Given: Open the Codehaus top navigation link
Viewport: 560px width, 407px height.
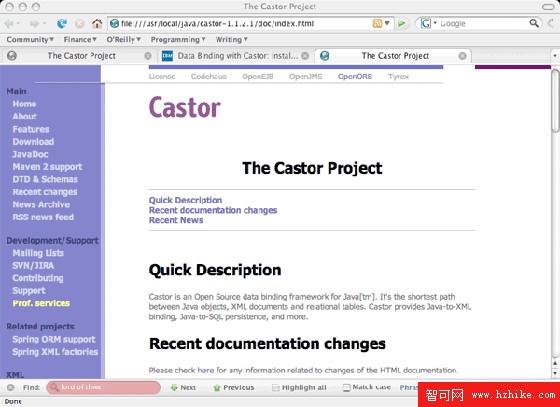Looking at the screenshot, I should [x=209, y=76].
